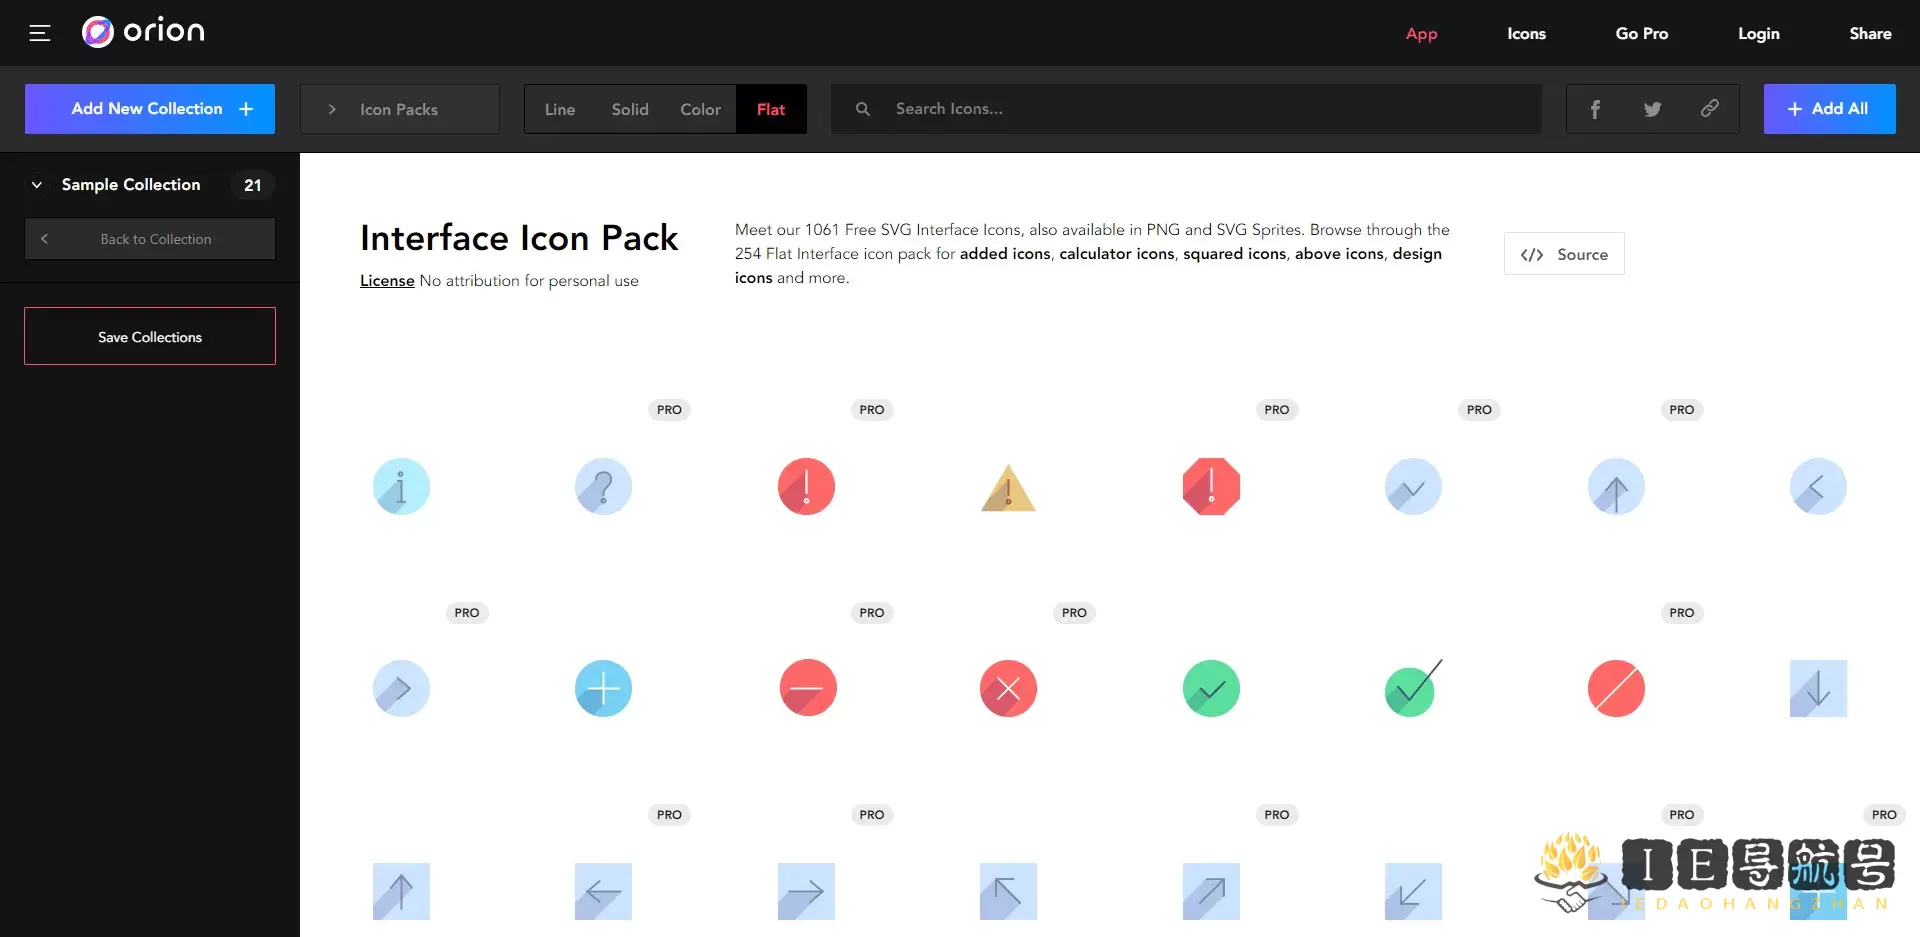Select the blue plus circle icon
The image size is (1920, 937).
pyautogui.click(x=602, y=688)
